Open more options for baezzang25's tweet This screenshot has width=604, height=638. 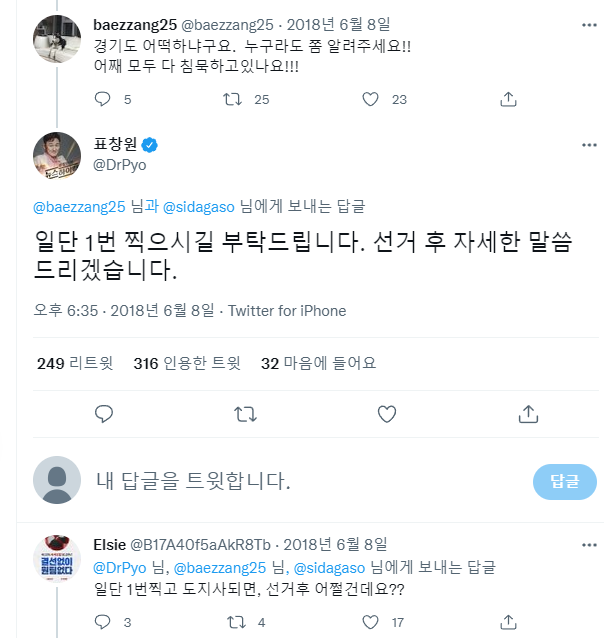(583, 22)
